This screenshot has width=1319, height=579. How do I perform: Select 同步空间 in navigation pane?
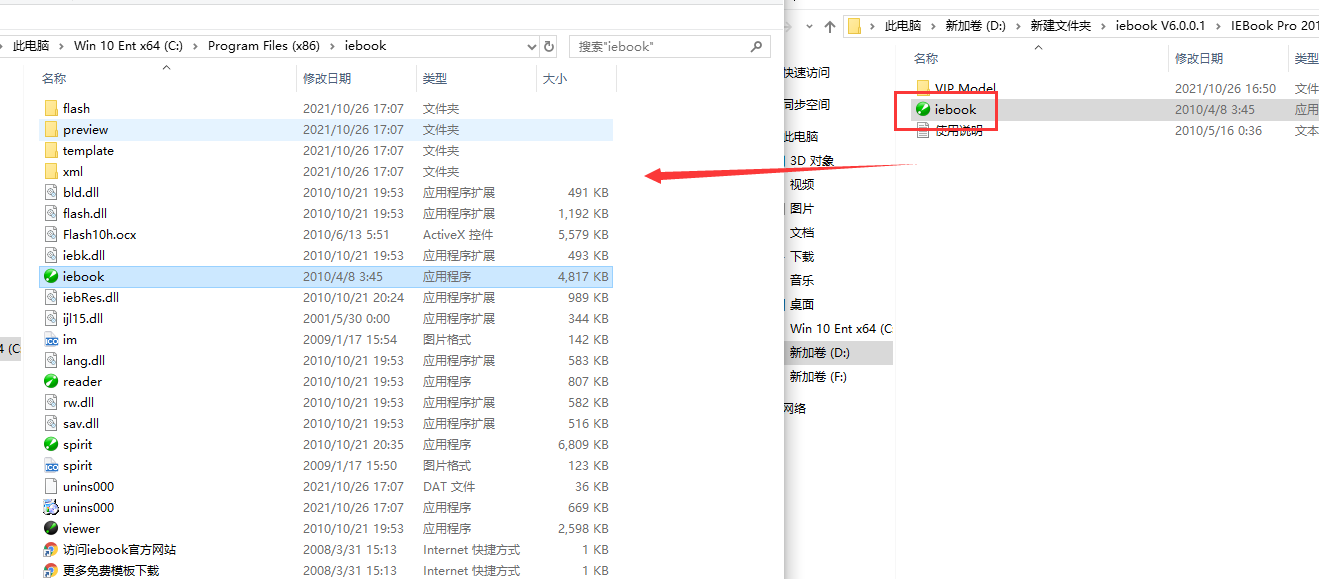807,105
